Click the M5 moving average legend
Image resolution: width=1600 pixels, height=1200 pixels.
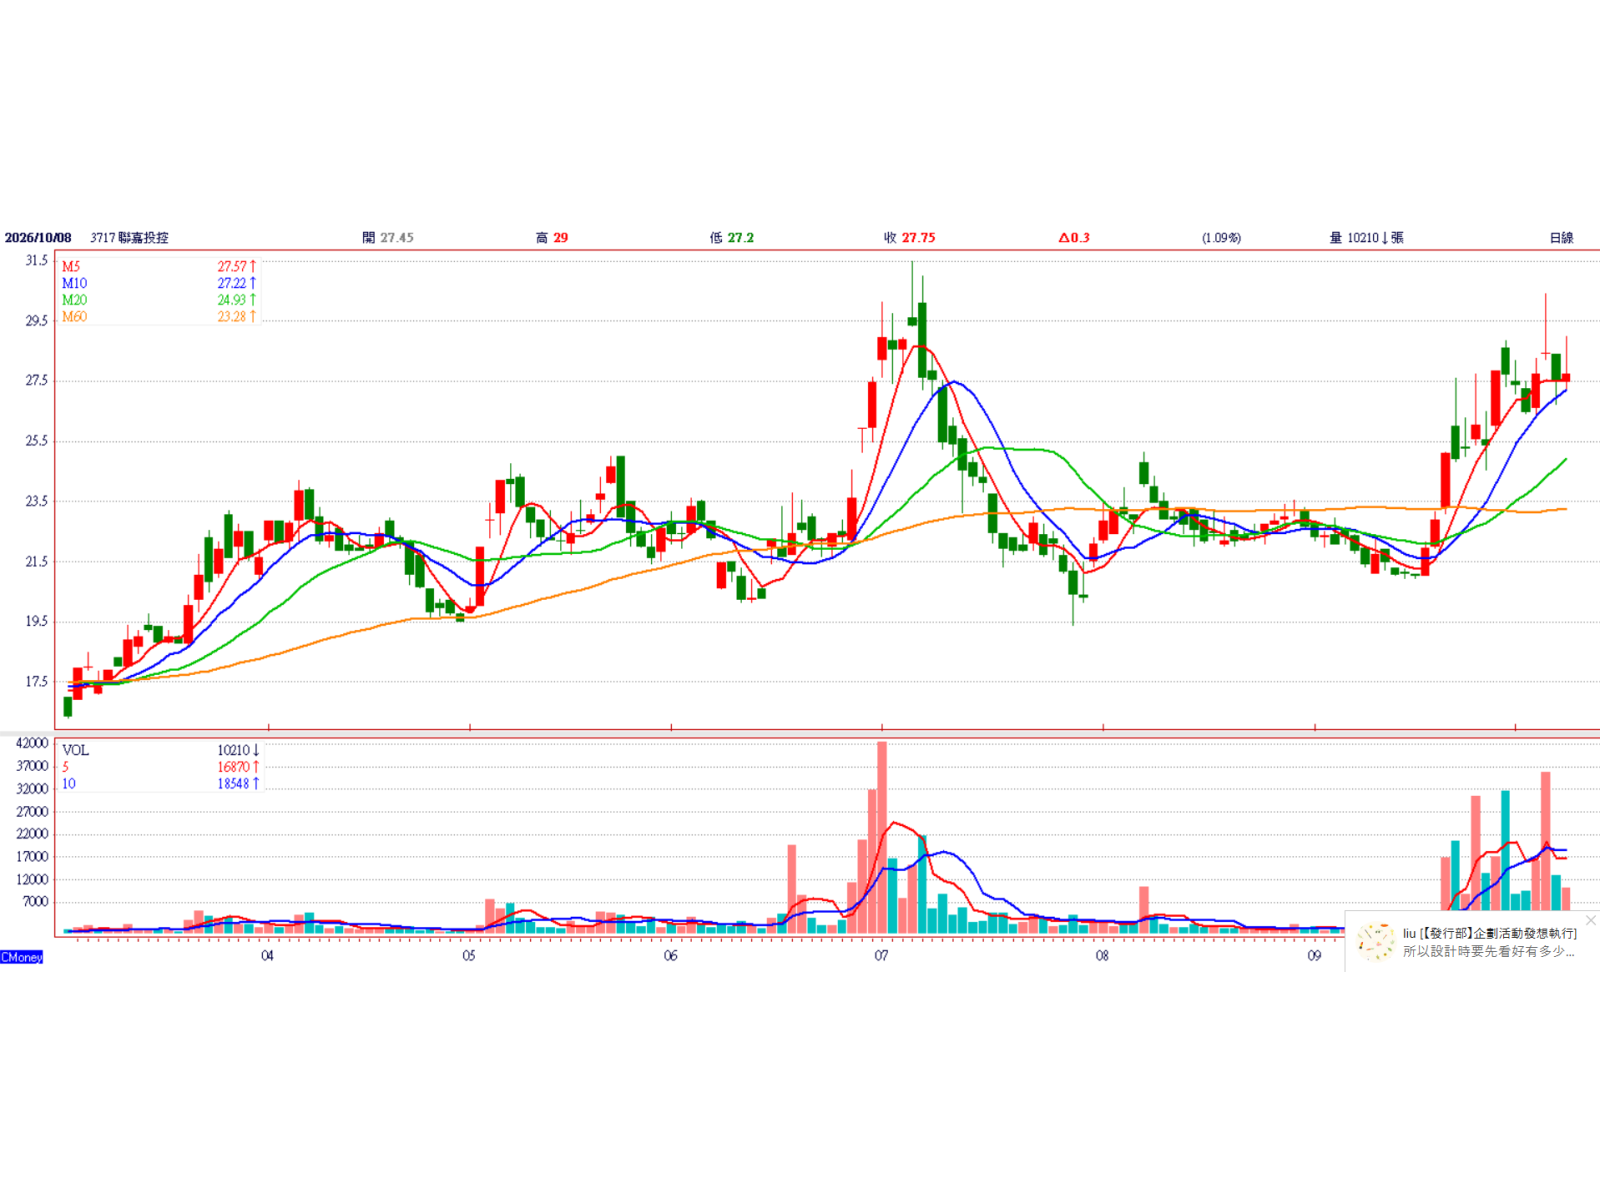point(71,267)
